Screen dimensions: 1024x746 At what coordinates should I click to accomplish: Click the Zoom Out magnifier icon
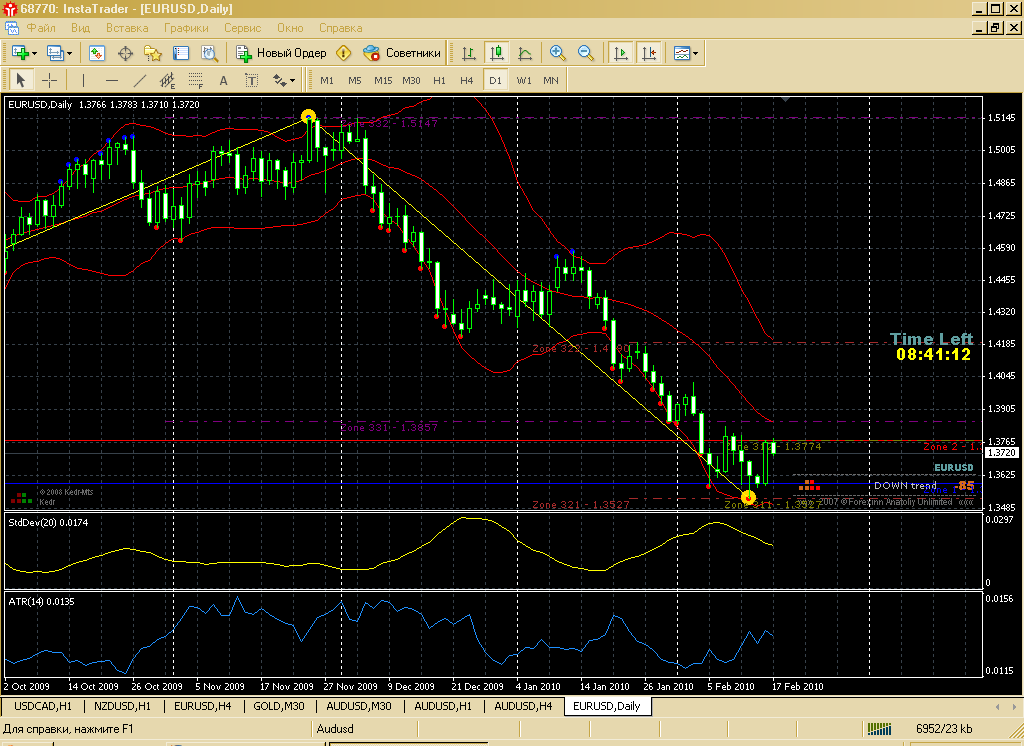(585, 53)
